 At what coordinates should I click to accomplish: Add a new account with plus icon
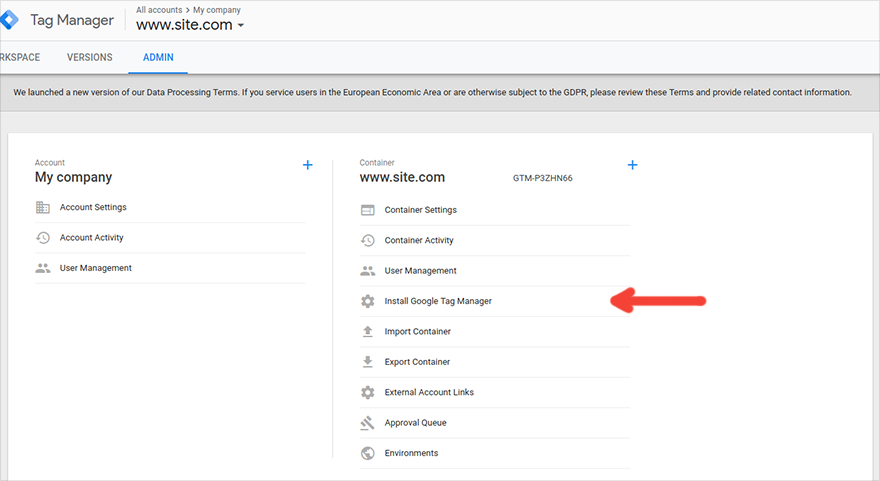coord(308,165)
